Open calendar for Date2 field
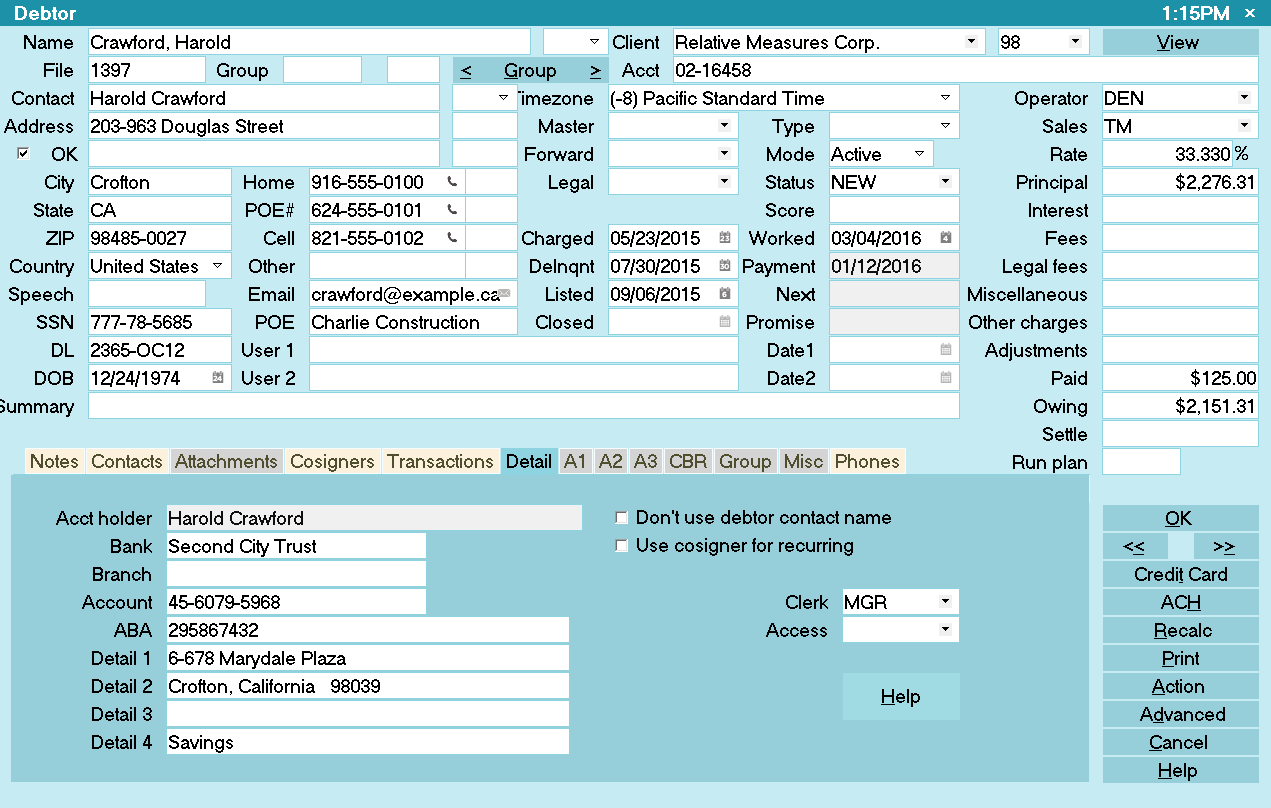This screenshot has width=1271, height=808. tap(946, 378)
